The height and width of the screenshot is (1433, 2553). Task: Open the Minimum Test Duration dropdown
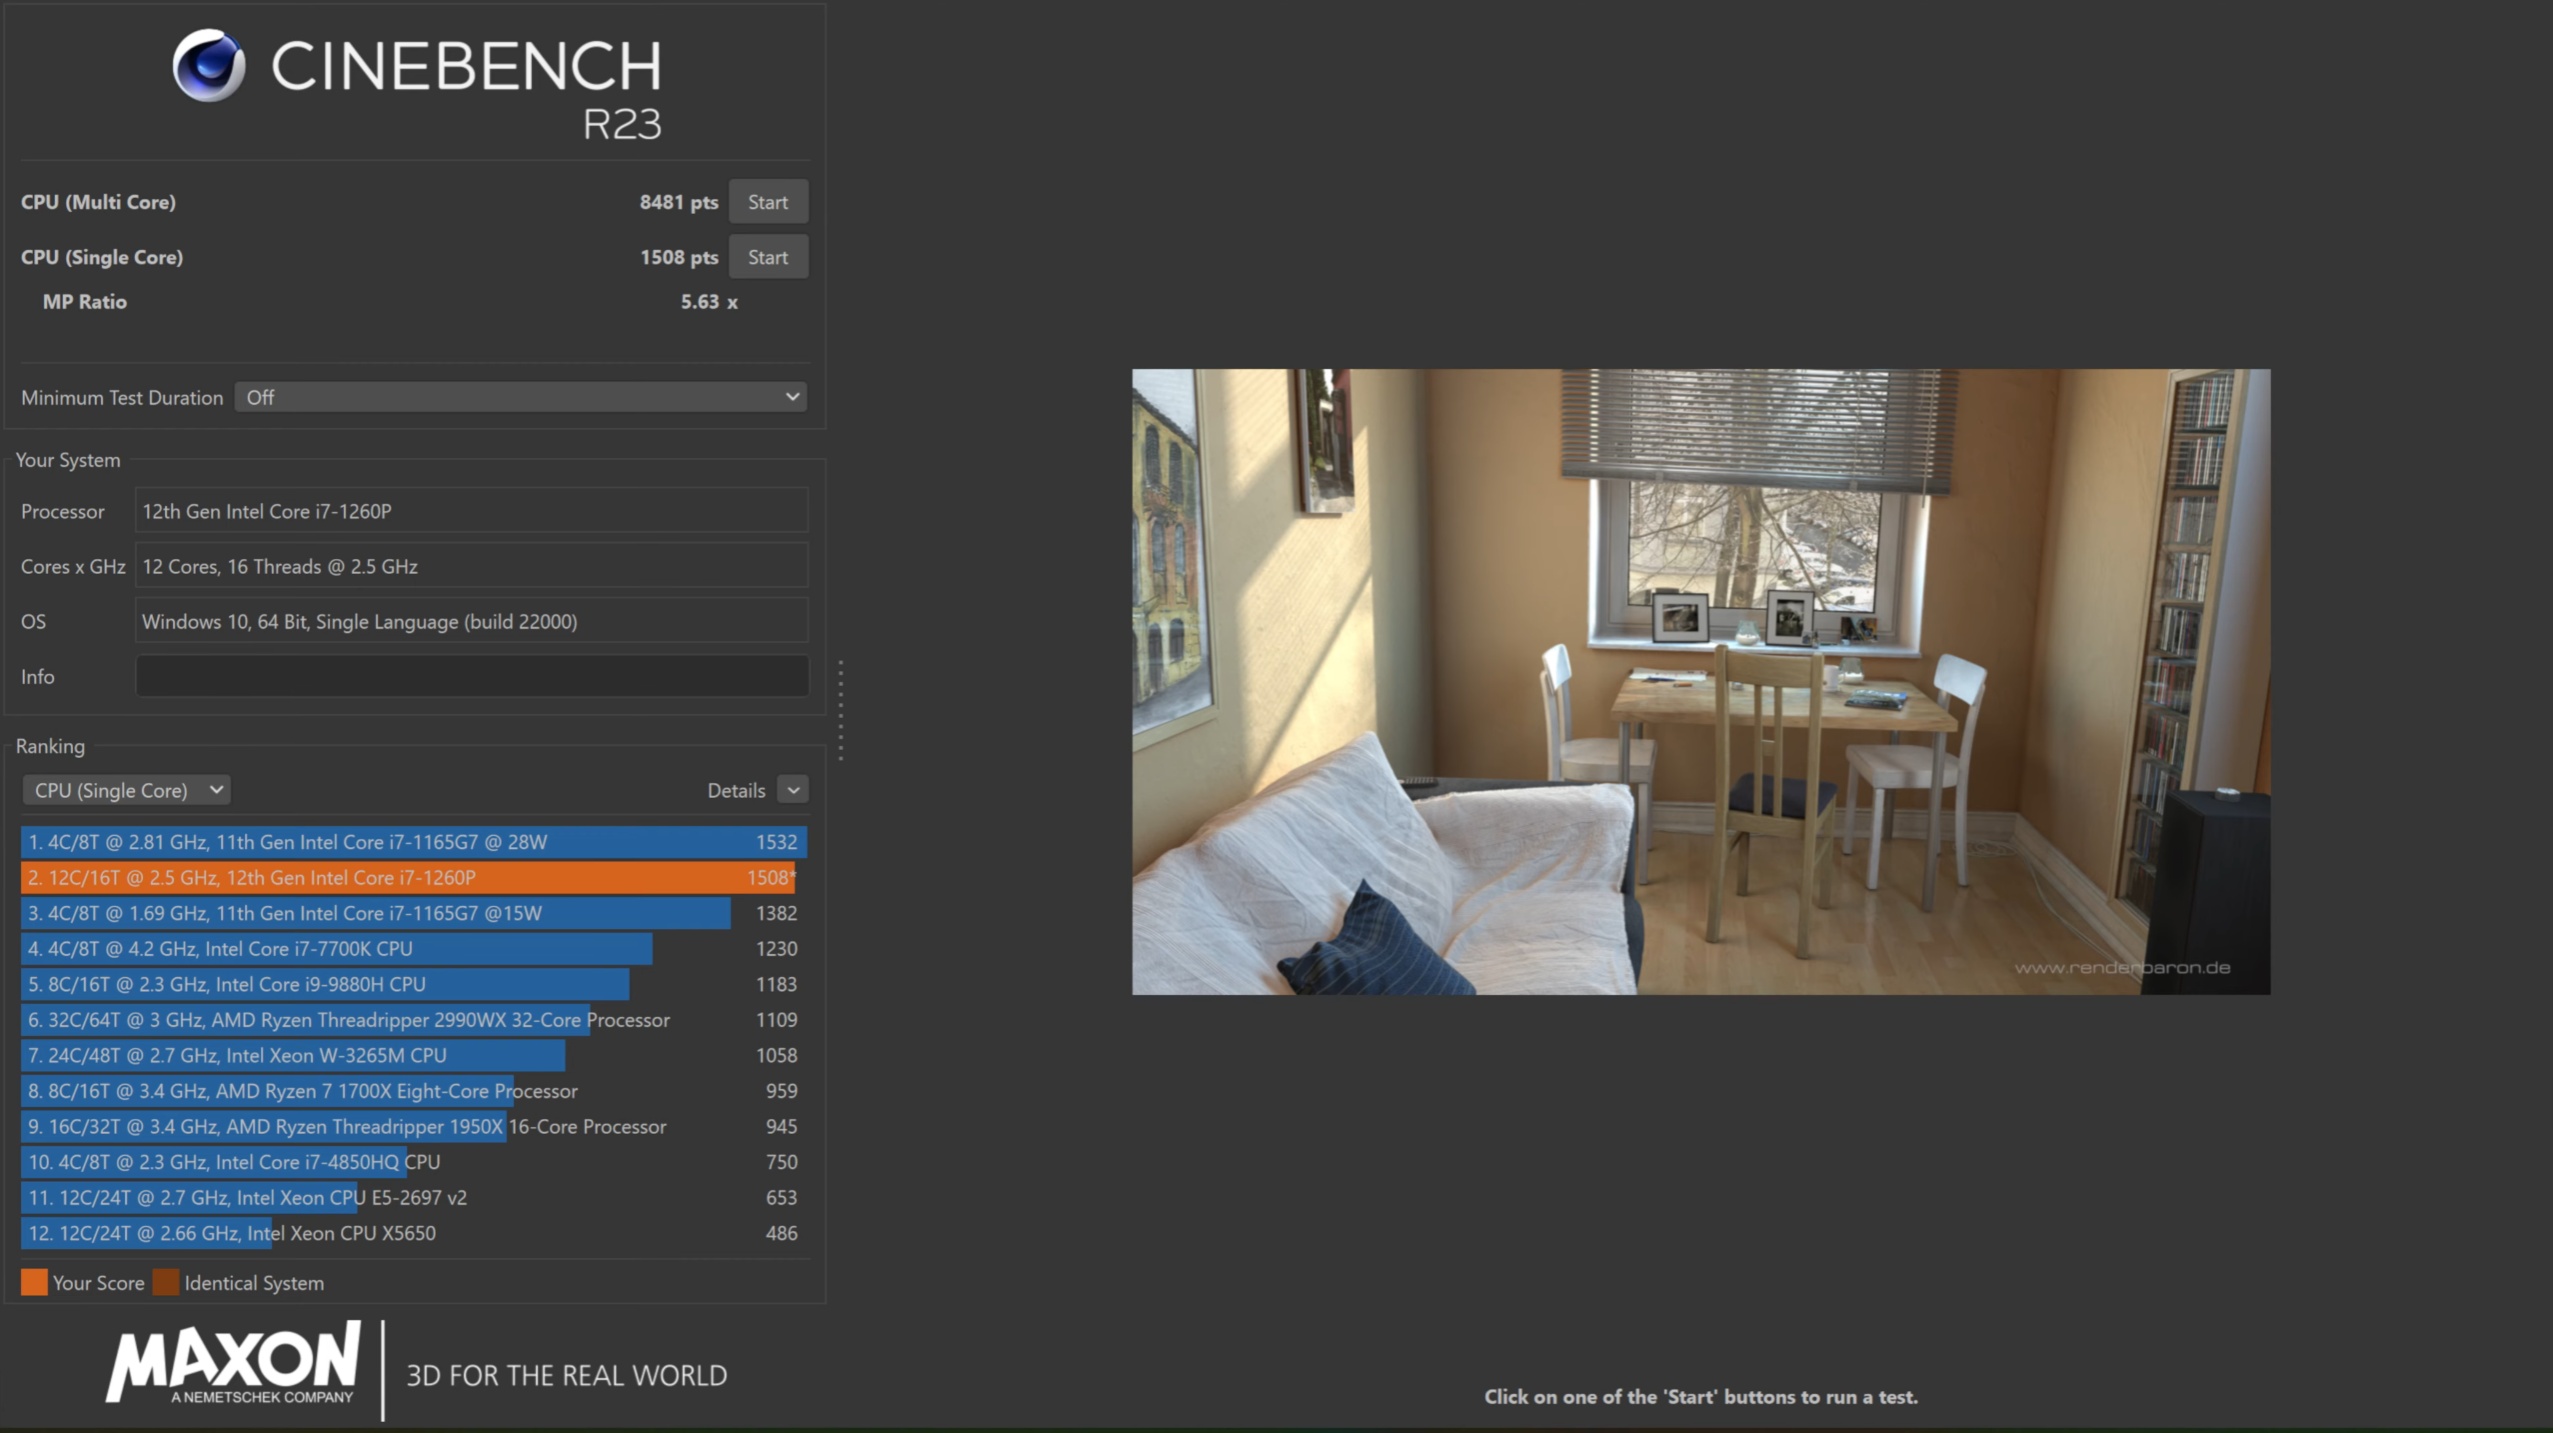(x=520, y=397)
